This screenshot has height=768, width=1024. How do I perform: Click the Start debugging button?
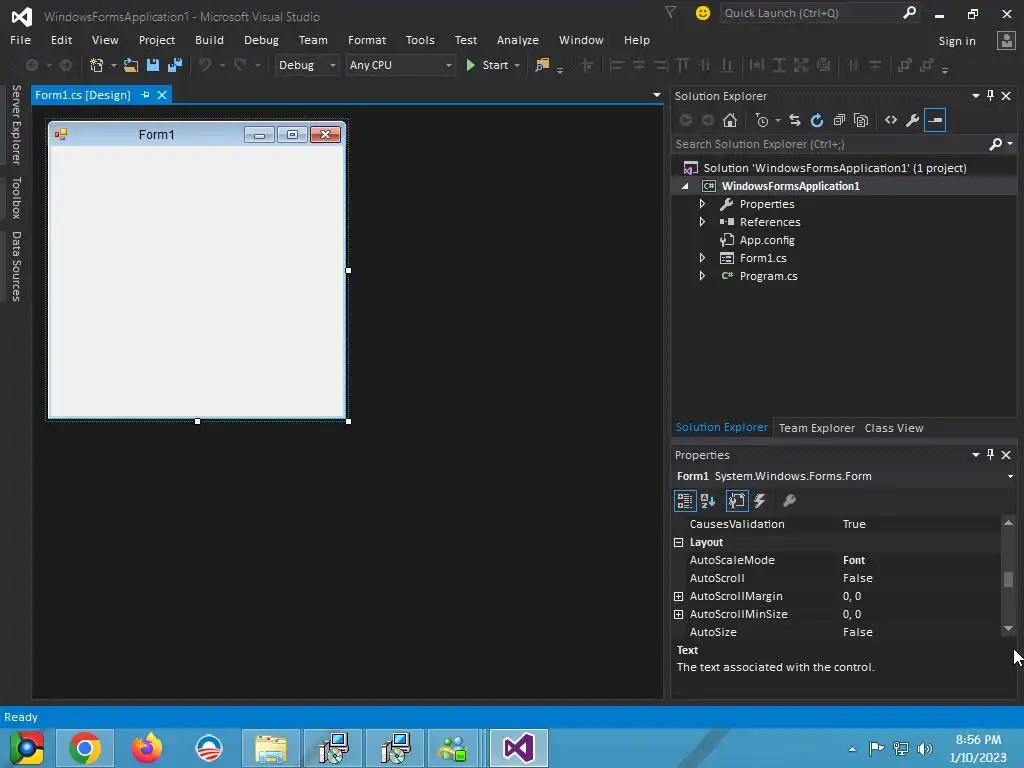click(x=488, y=65)
